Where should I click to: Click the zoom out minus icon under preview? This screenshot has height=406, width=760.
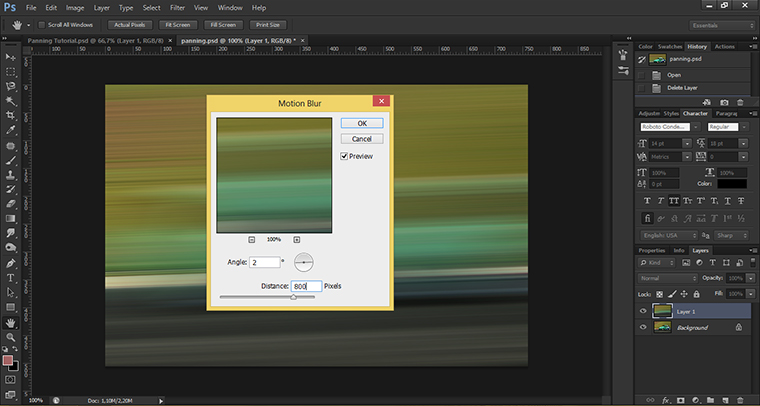point(251,240)
